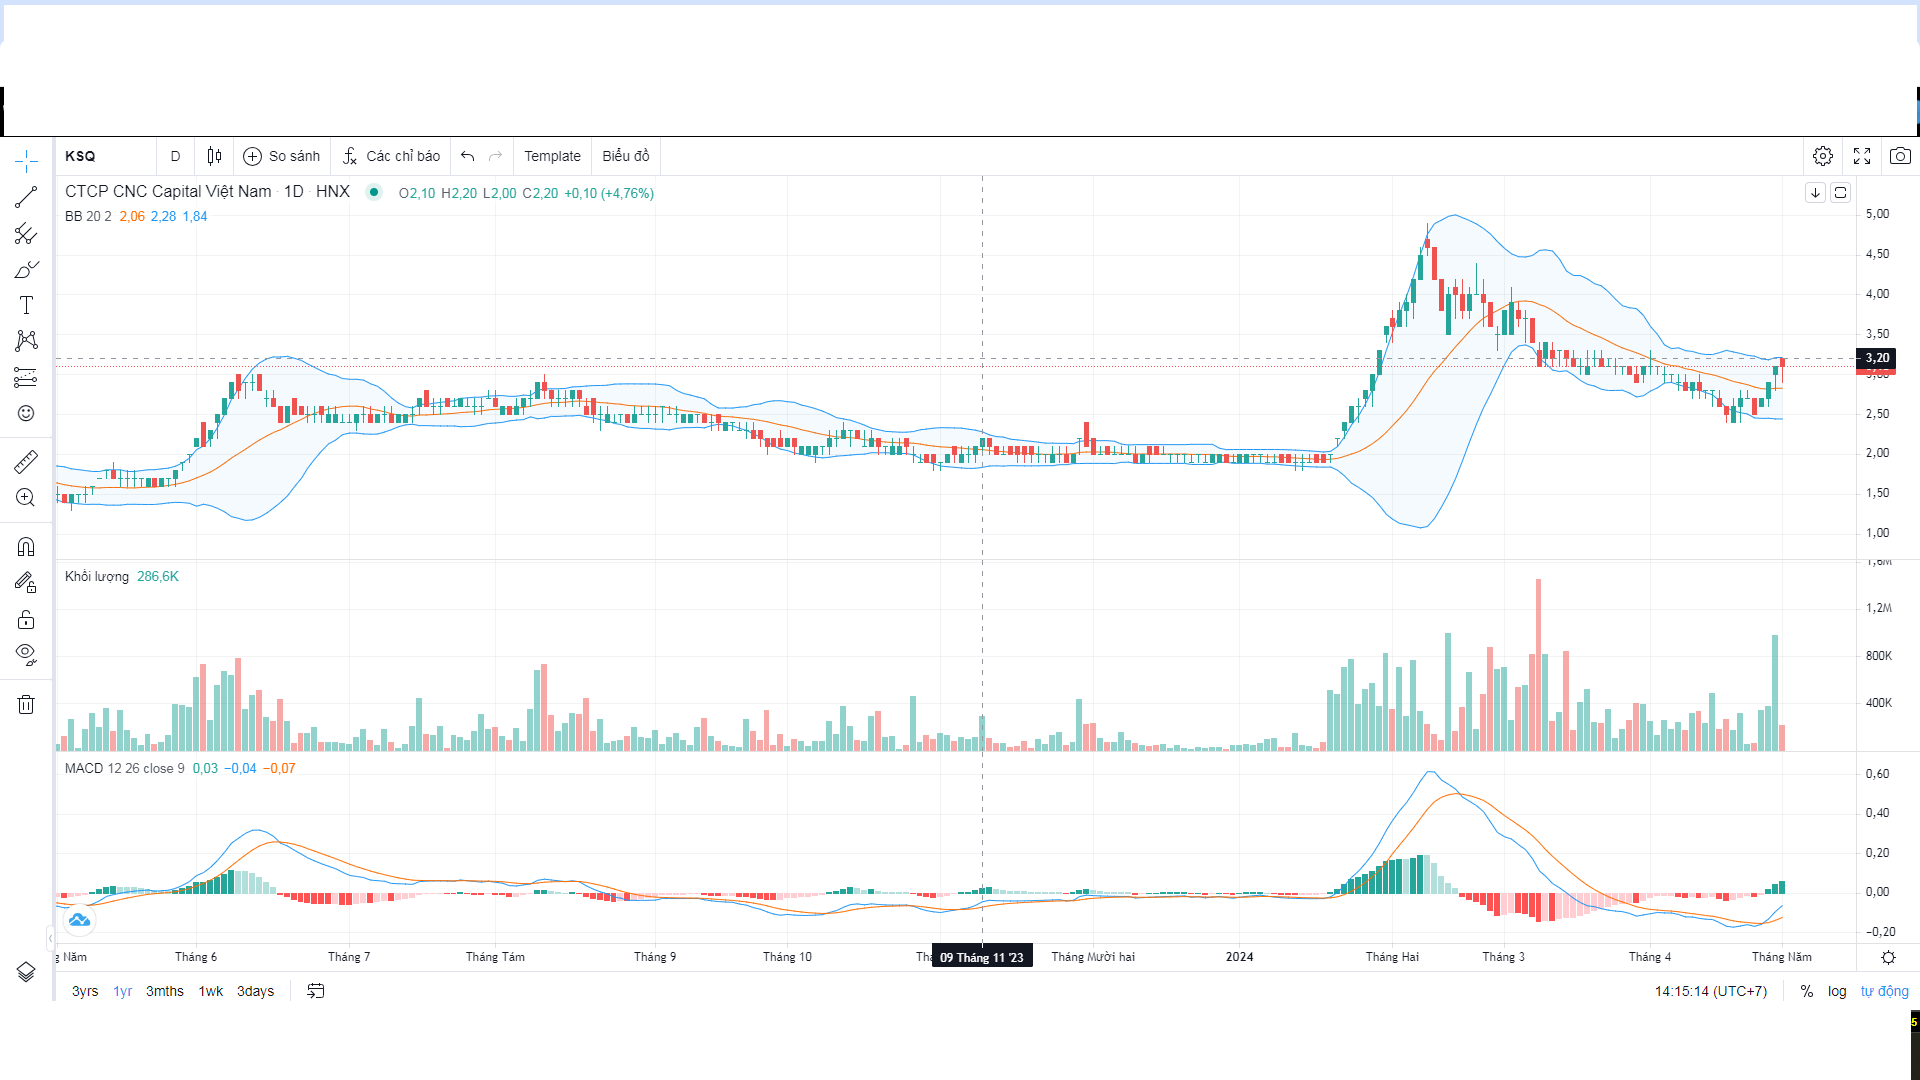Expand the left drawing toolbar collapse arrow
Screen dimensions: 1920x1080
[50, 938]
